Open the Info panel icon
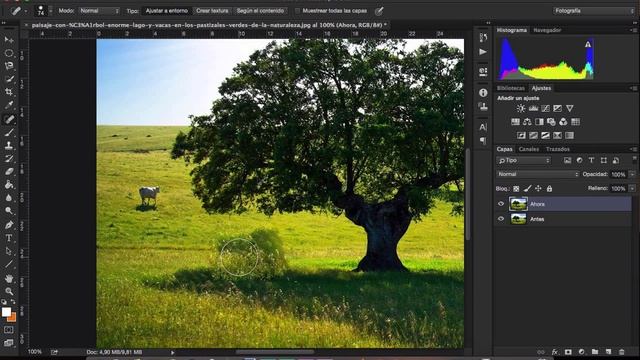Screen dimensions: 640x360 tap(483, 93)
